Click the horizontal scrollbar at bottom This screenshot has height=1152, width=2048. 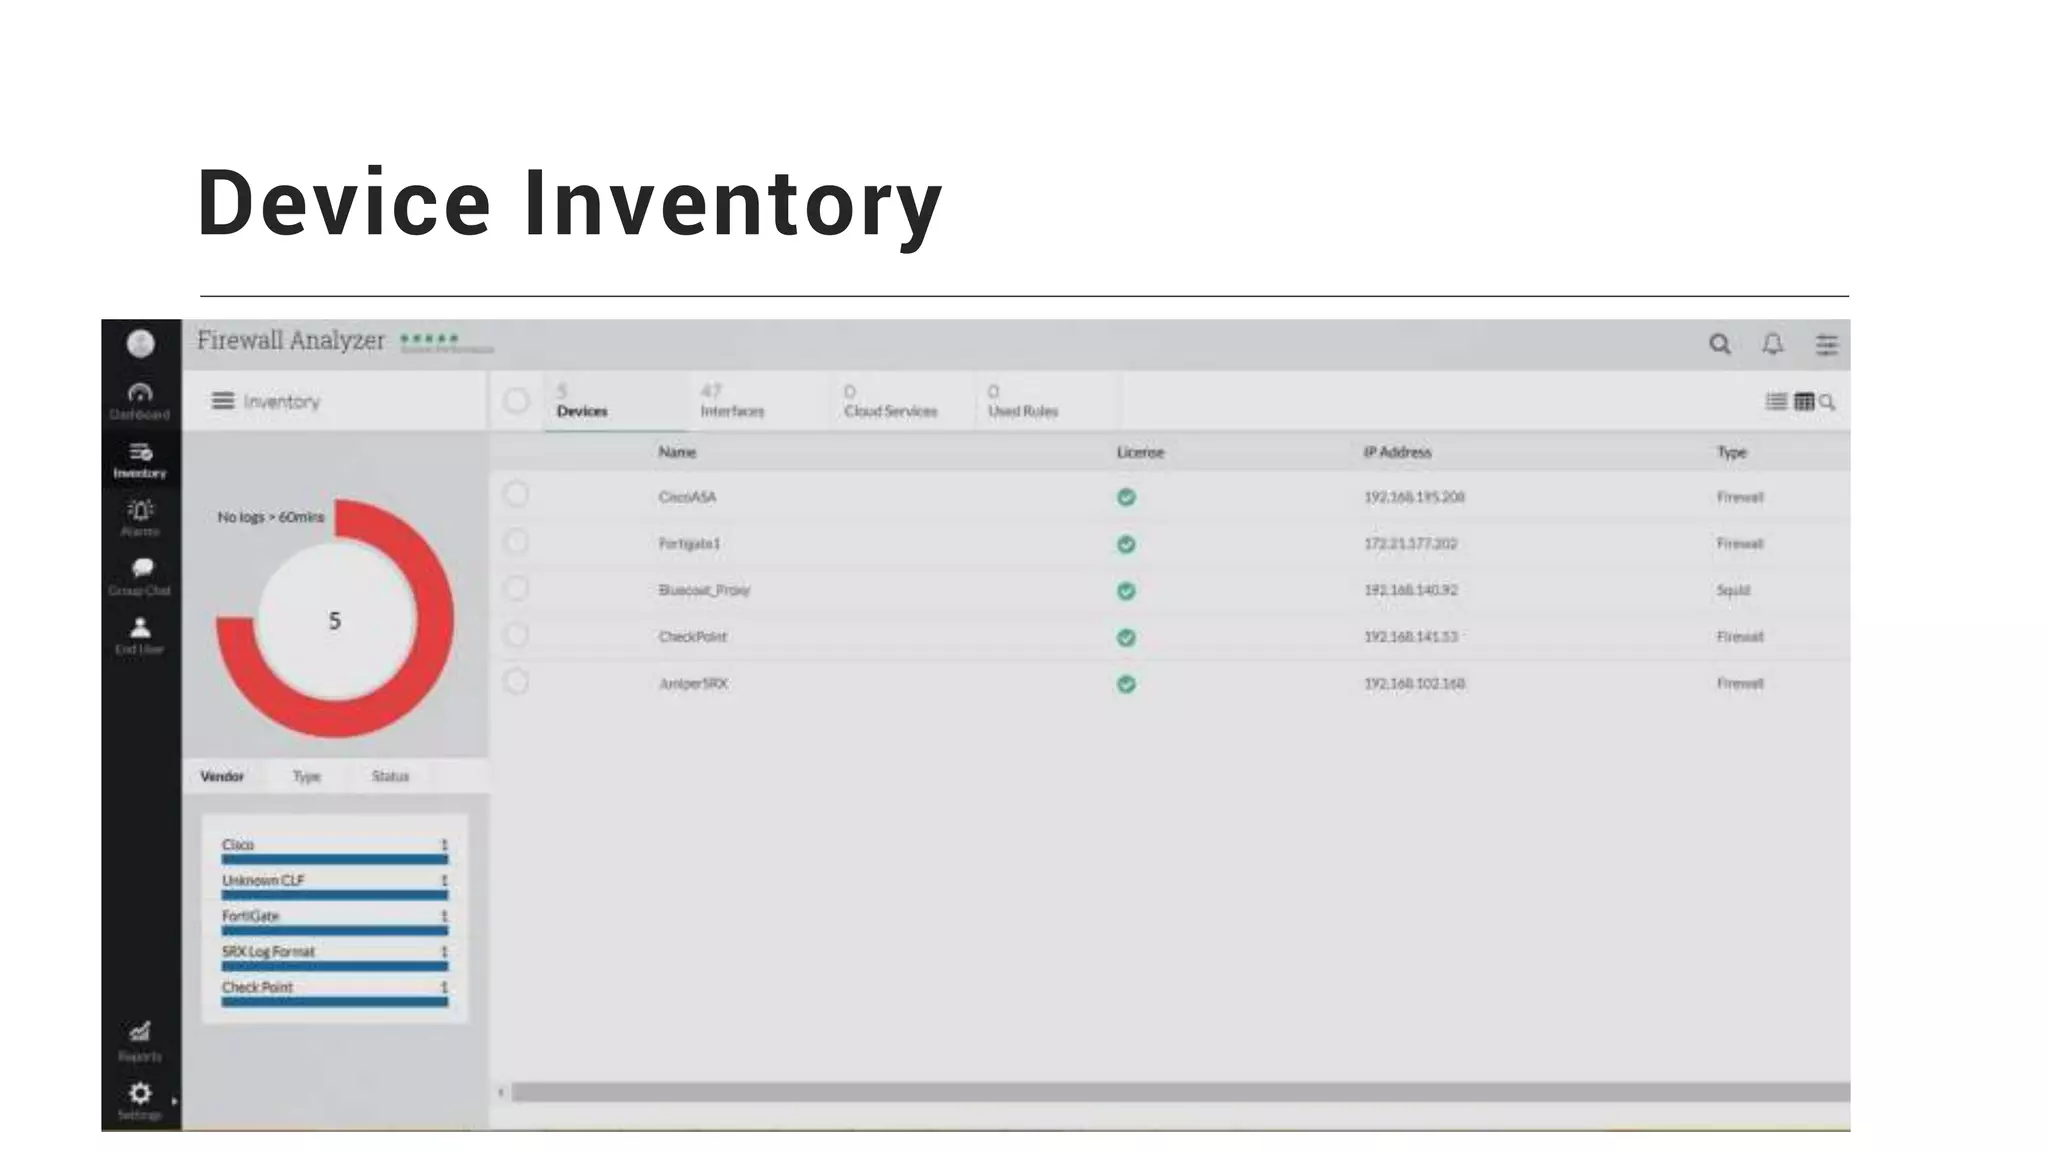pyautogui.click(x=1180, y=1092)
